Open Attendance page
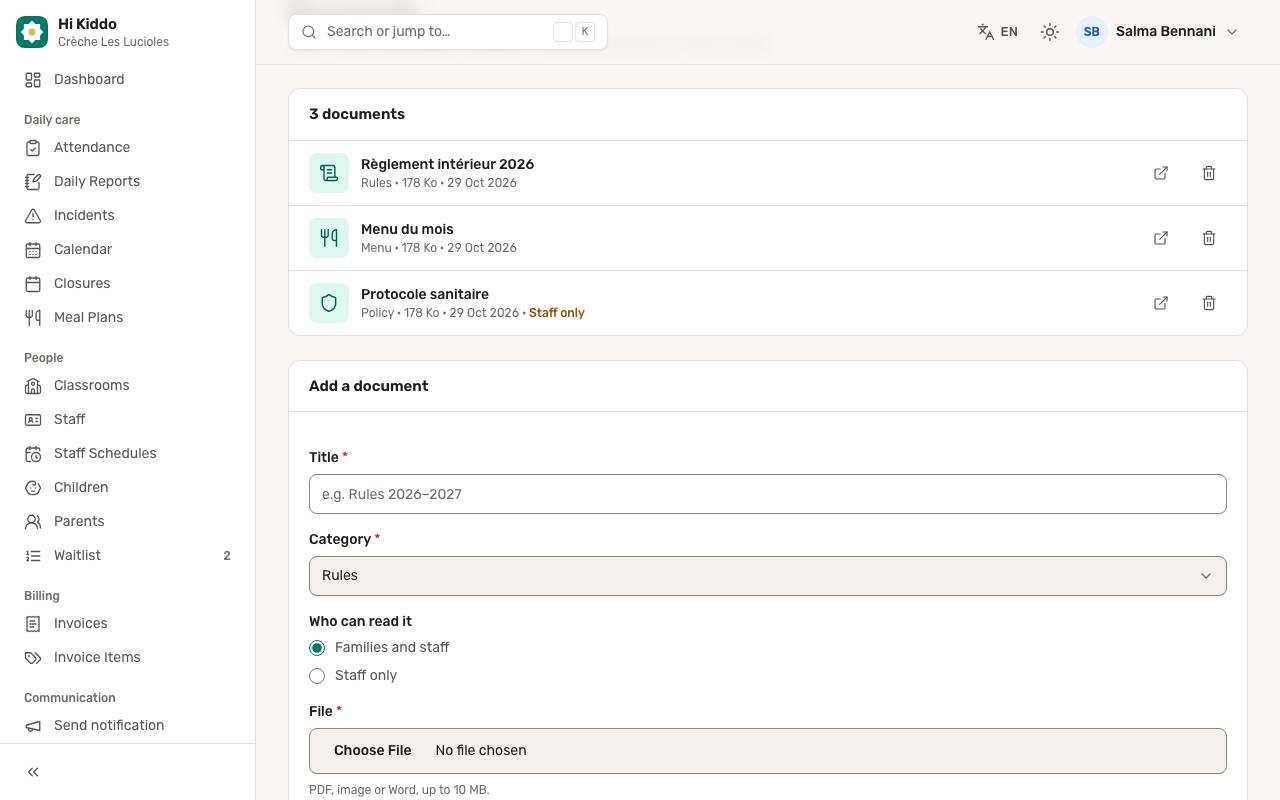The image size is (1280, 800). pos(128,147)
